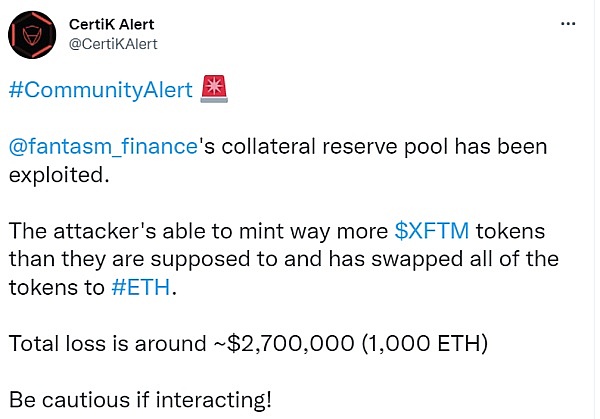Click the line "than they are supposed to"
This screenshot has width=600, height=419.
coord(143,260)
